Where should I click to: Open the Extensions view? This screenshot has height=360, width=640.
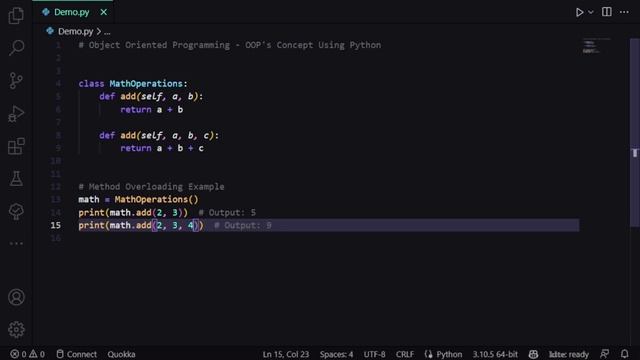pos(16,146)
